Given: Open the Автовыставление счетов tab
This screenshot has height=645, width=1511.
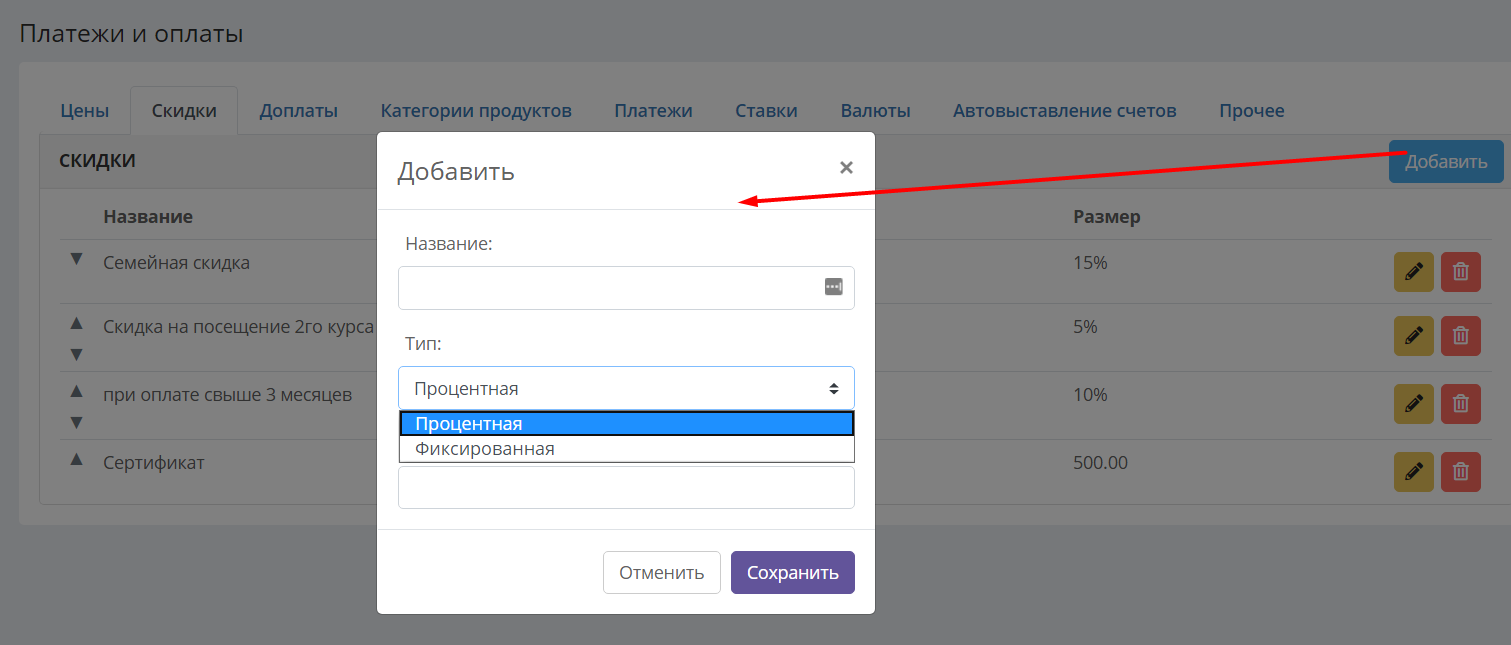Looking at the screenshot, I should click(1064, 111).
